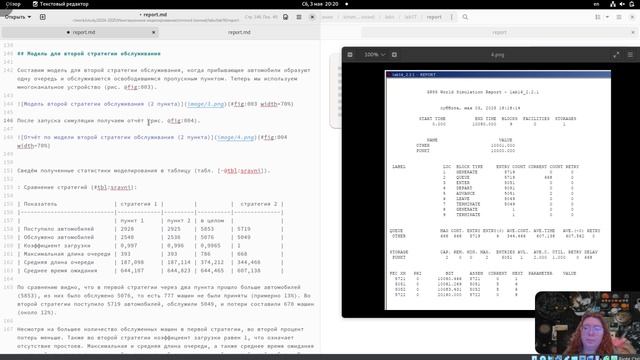This screenshot has height=360, width=640.
Task: Click the 'Среднее время ожидания' row label
Action: coord(60,271)
